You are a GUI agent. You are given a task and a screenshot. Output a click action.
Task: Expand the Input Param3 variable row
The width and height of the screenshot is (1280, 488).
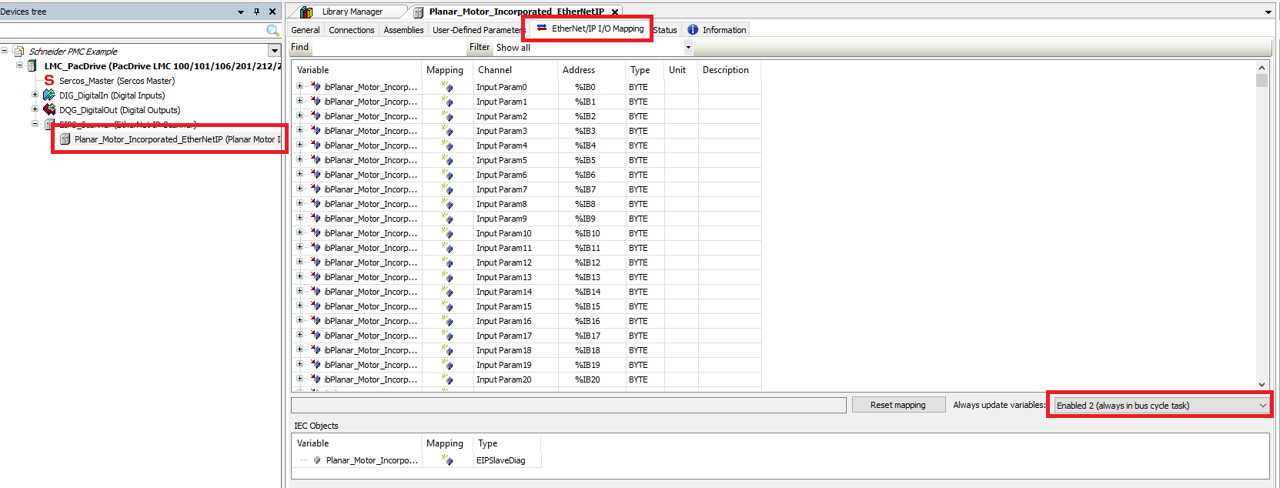[x=300, y=131]
